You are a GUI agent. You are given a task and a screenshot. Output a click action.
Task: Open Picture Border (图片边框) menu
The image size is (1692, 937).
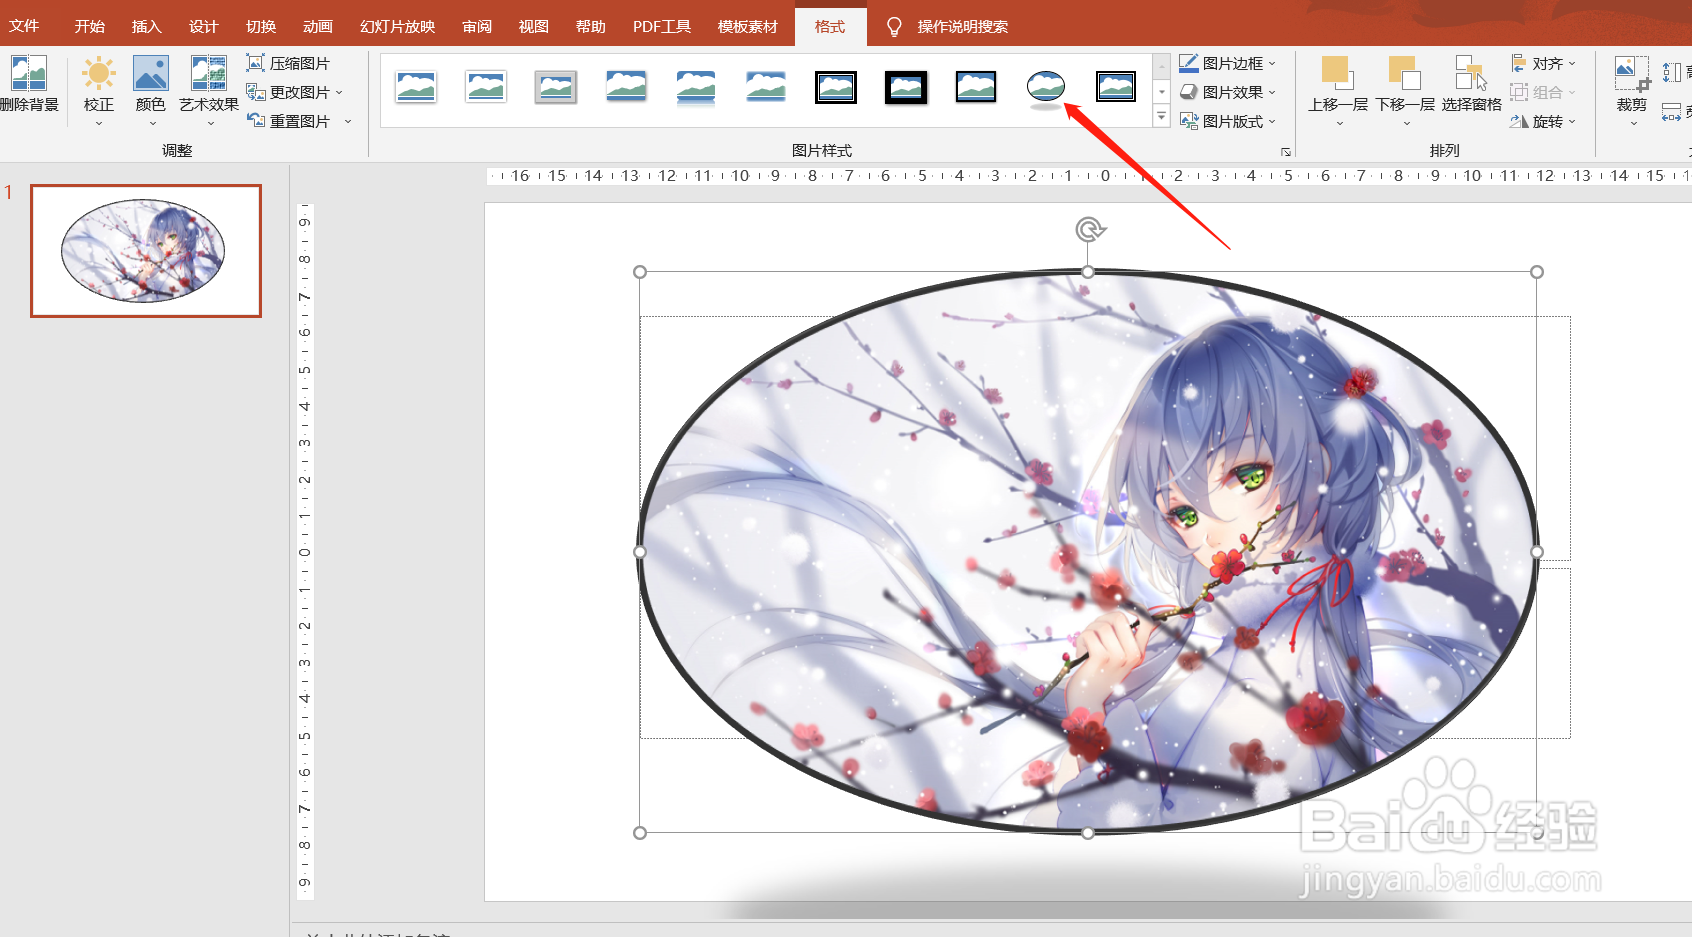tap(1228, 63)
